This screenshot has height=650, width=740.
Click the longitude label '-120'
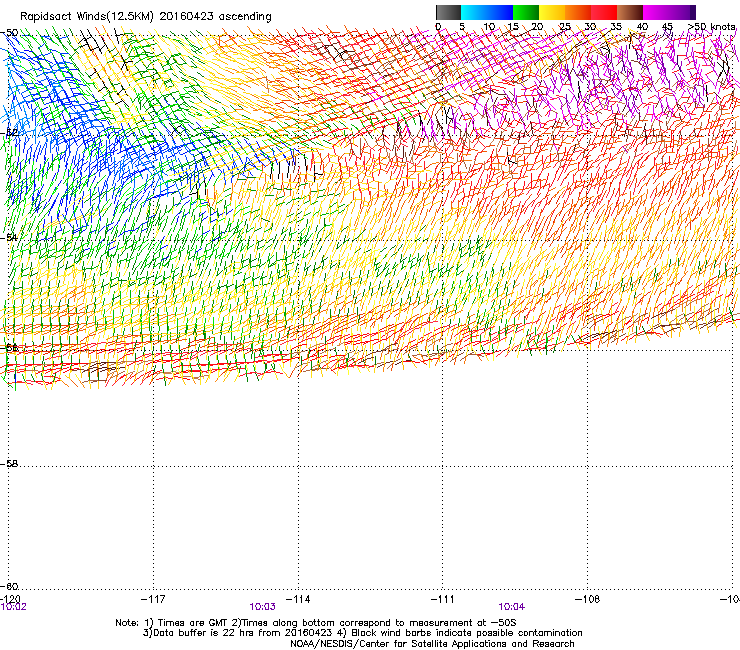10,599
